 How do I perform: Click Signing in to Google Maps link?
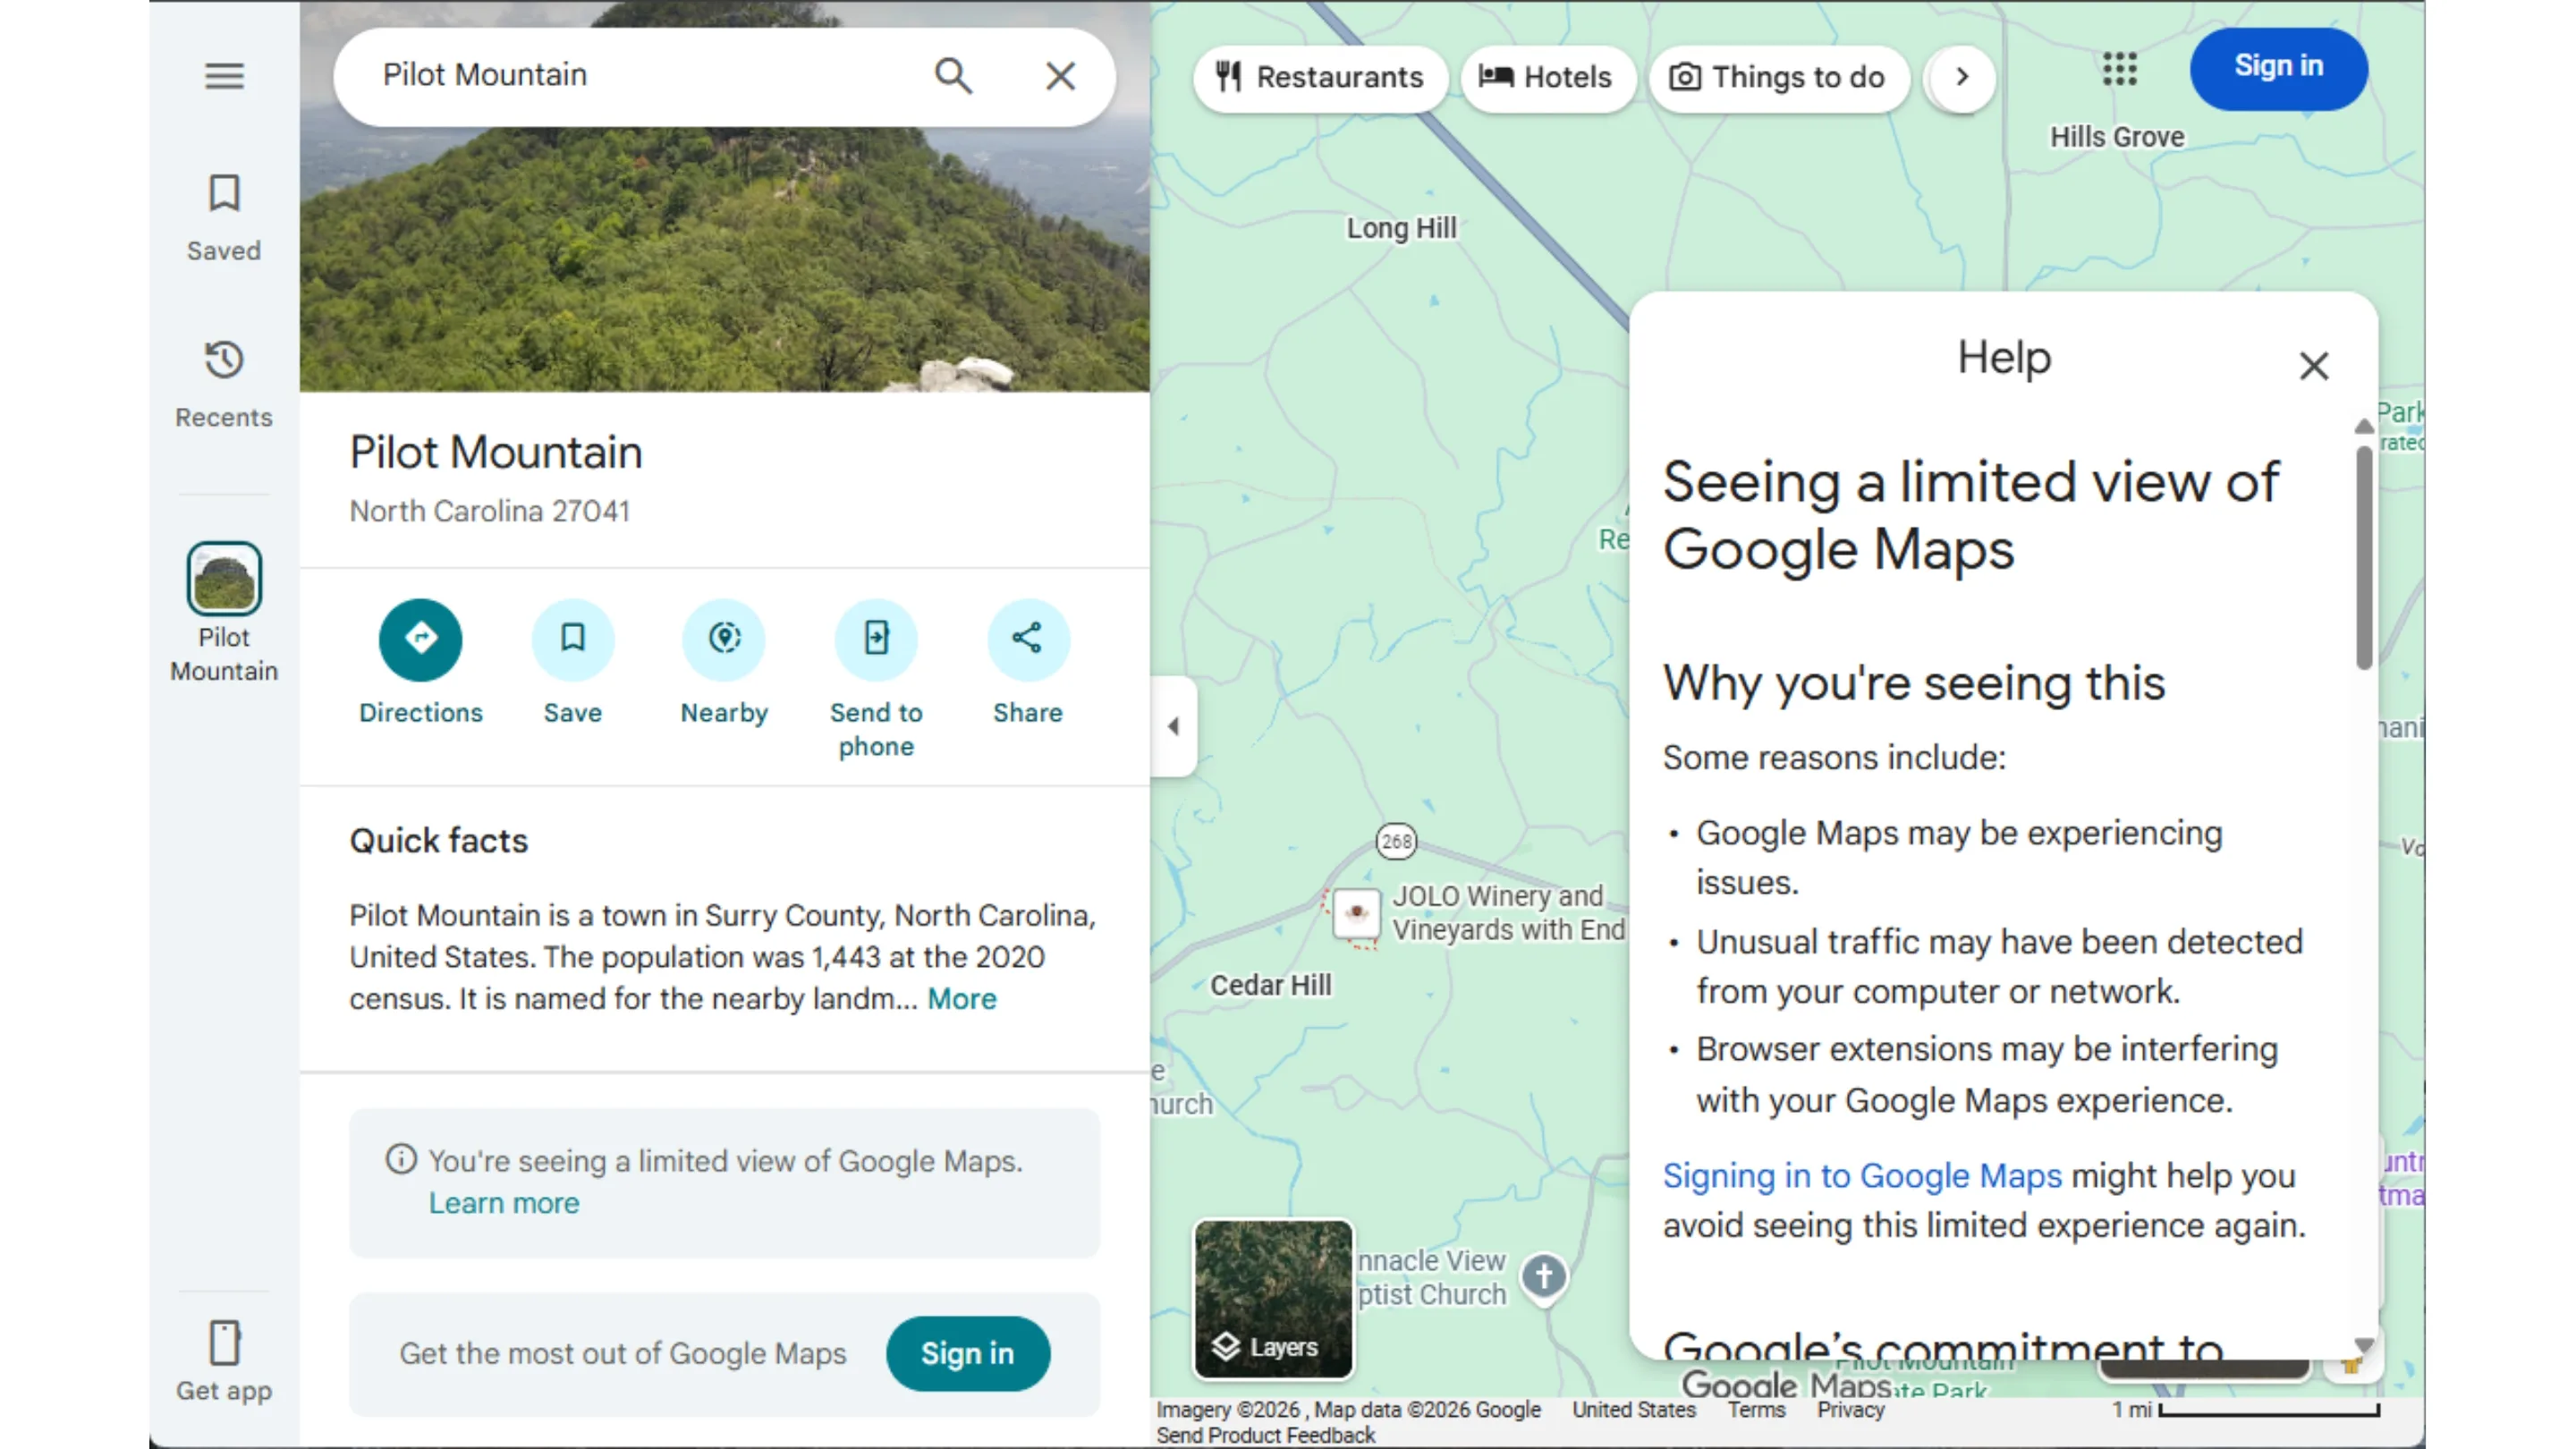coord(1862,1176)
